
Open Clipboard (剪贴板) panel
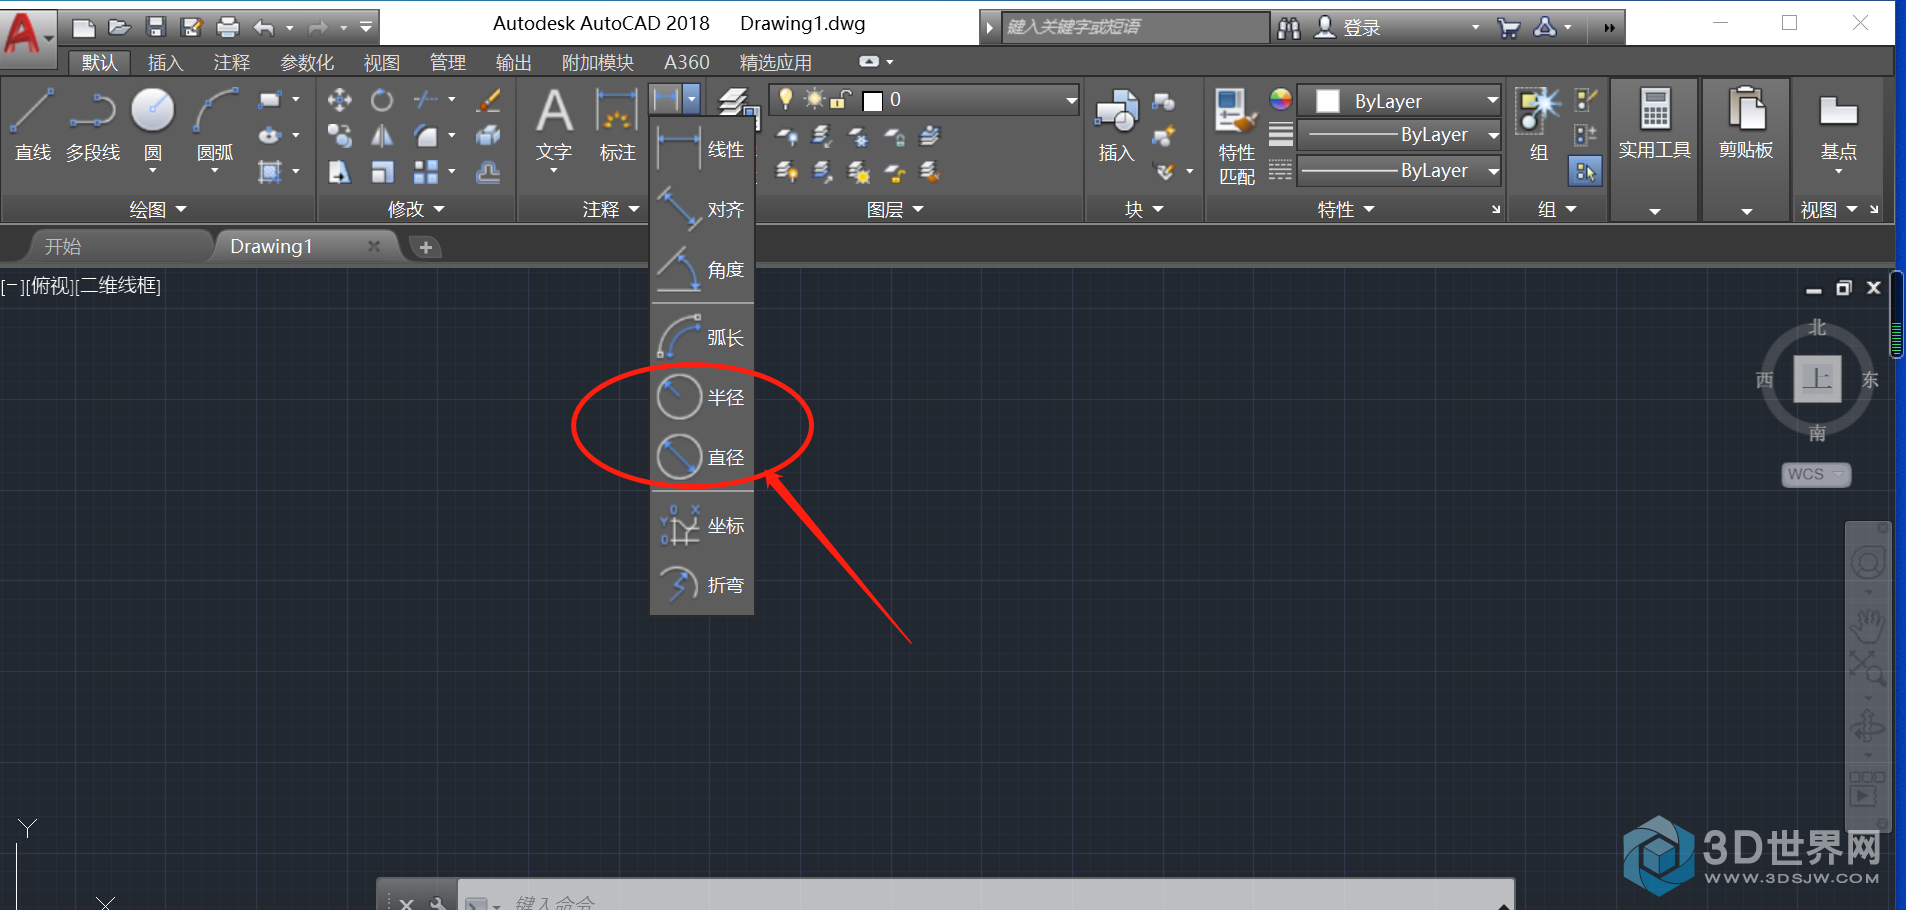[1747, 150]
